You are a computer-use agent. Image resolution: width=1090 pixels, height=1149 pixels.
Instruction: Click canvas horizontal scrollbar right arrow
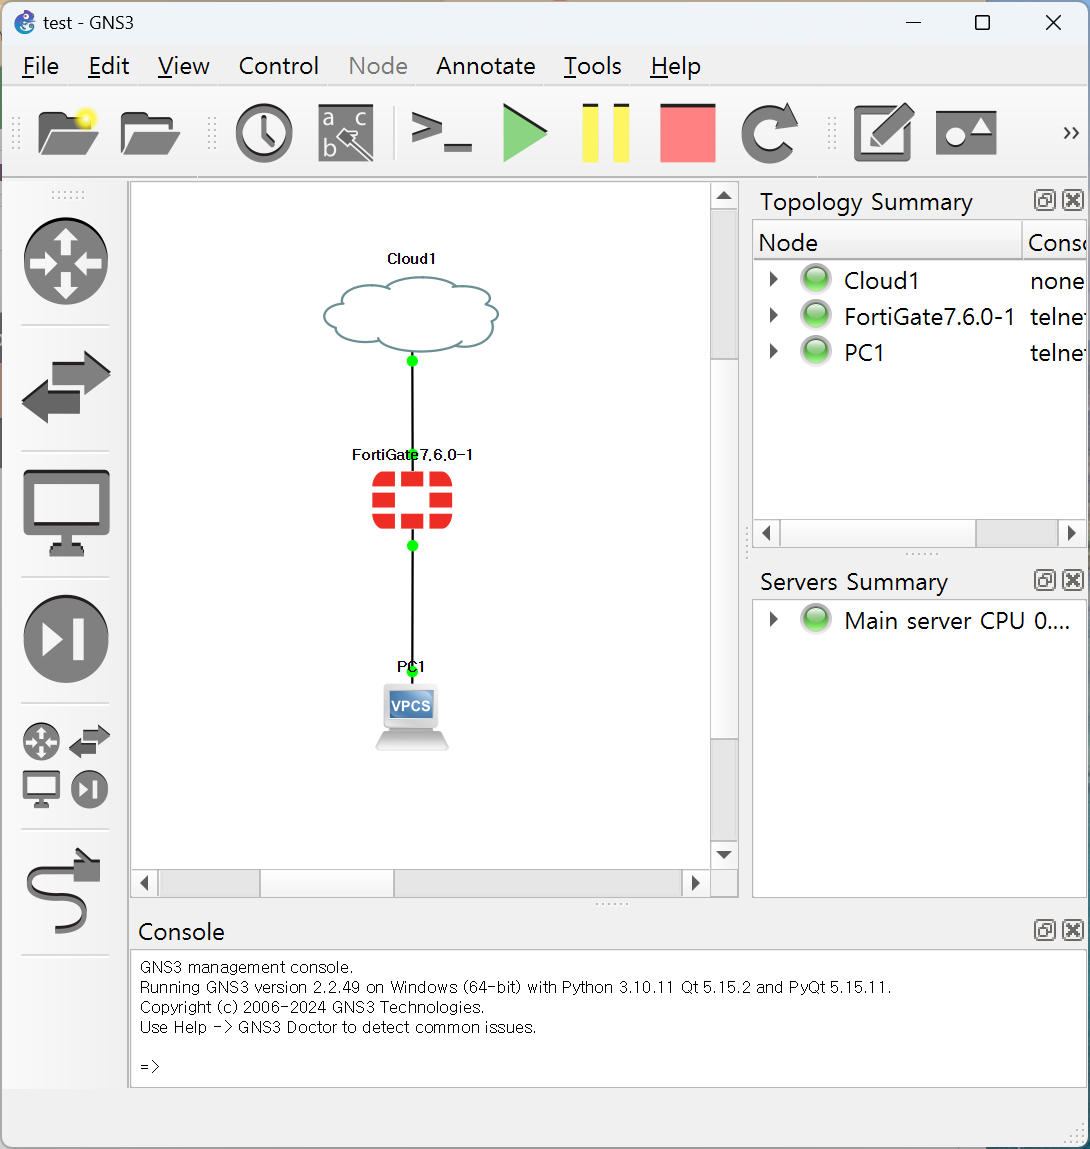(x=696, y=883)
